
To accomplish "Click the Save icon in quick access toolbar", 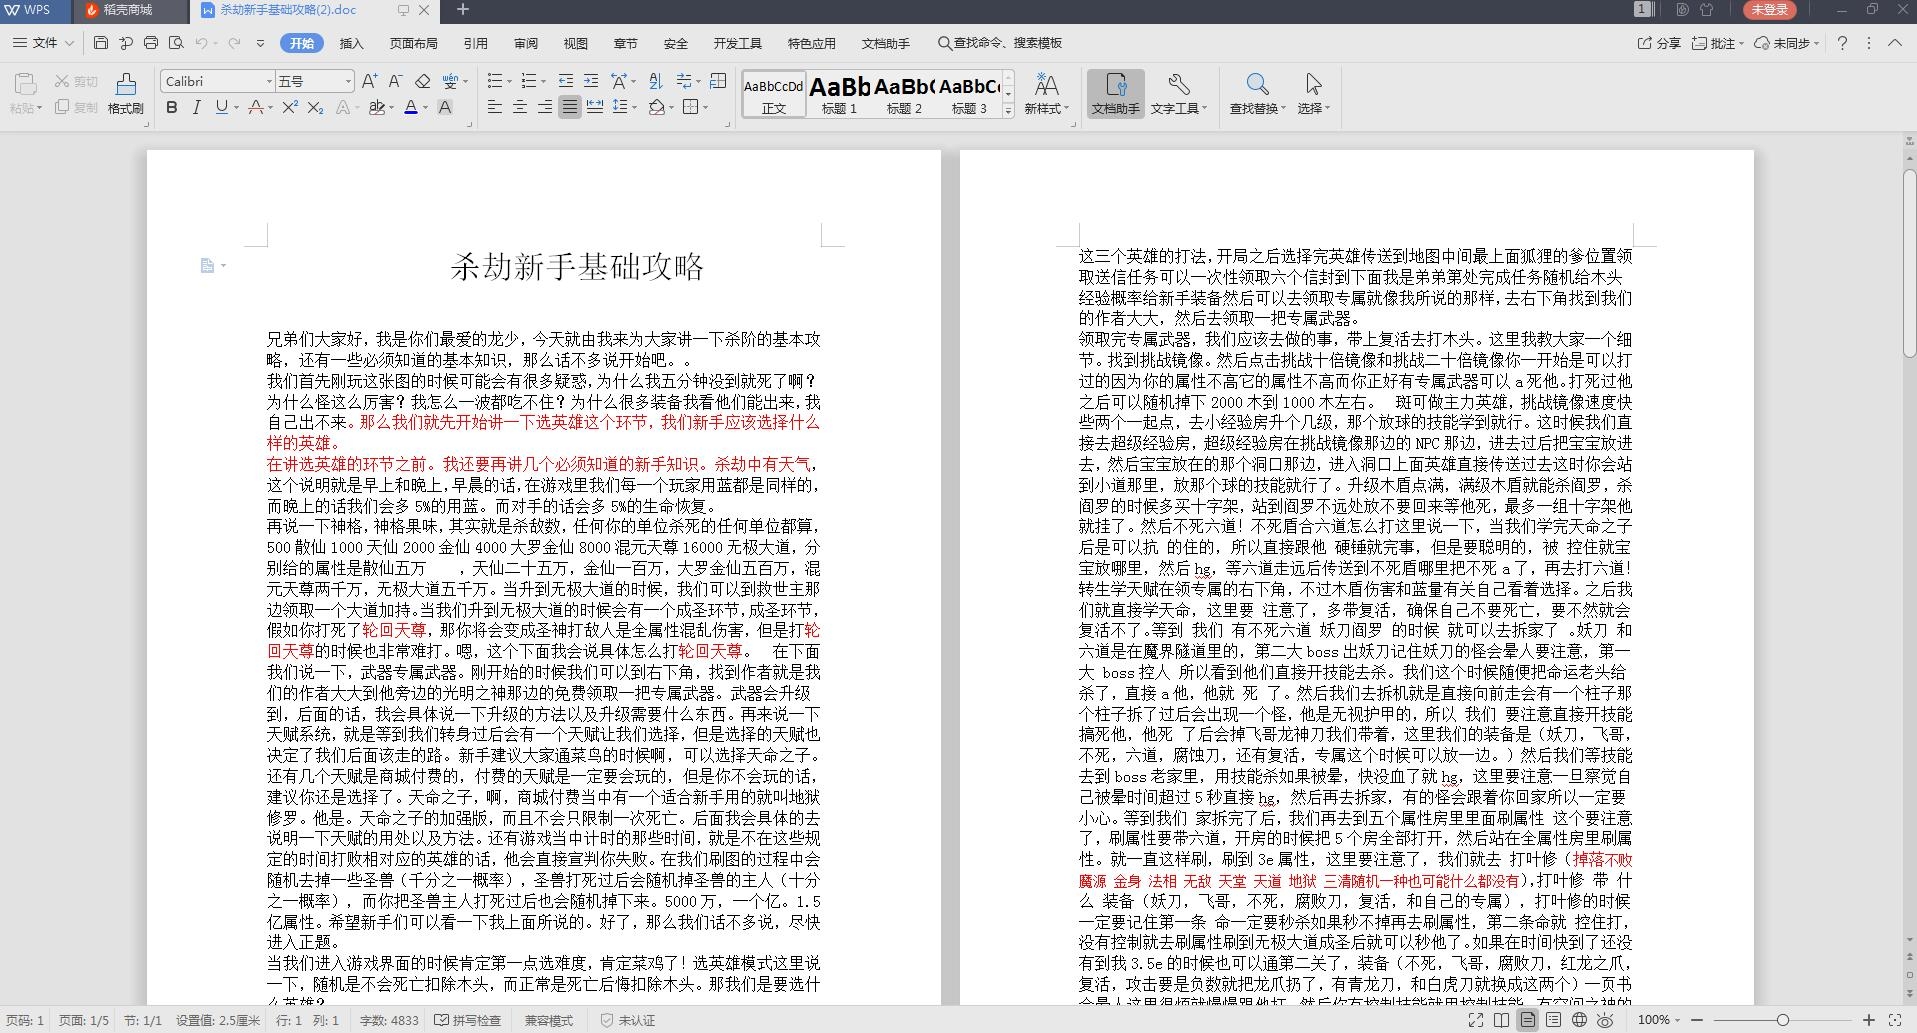I will click(x=101, y=43).
